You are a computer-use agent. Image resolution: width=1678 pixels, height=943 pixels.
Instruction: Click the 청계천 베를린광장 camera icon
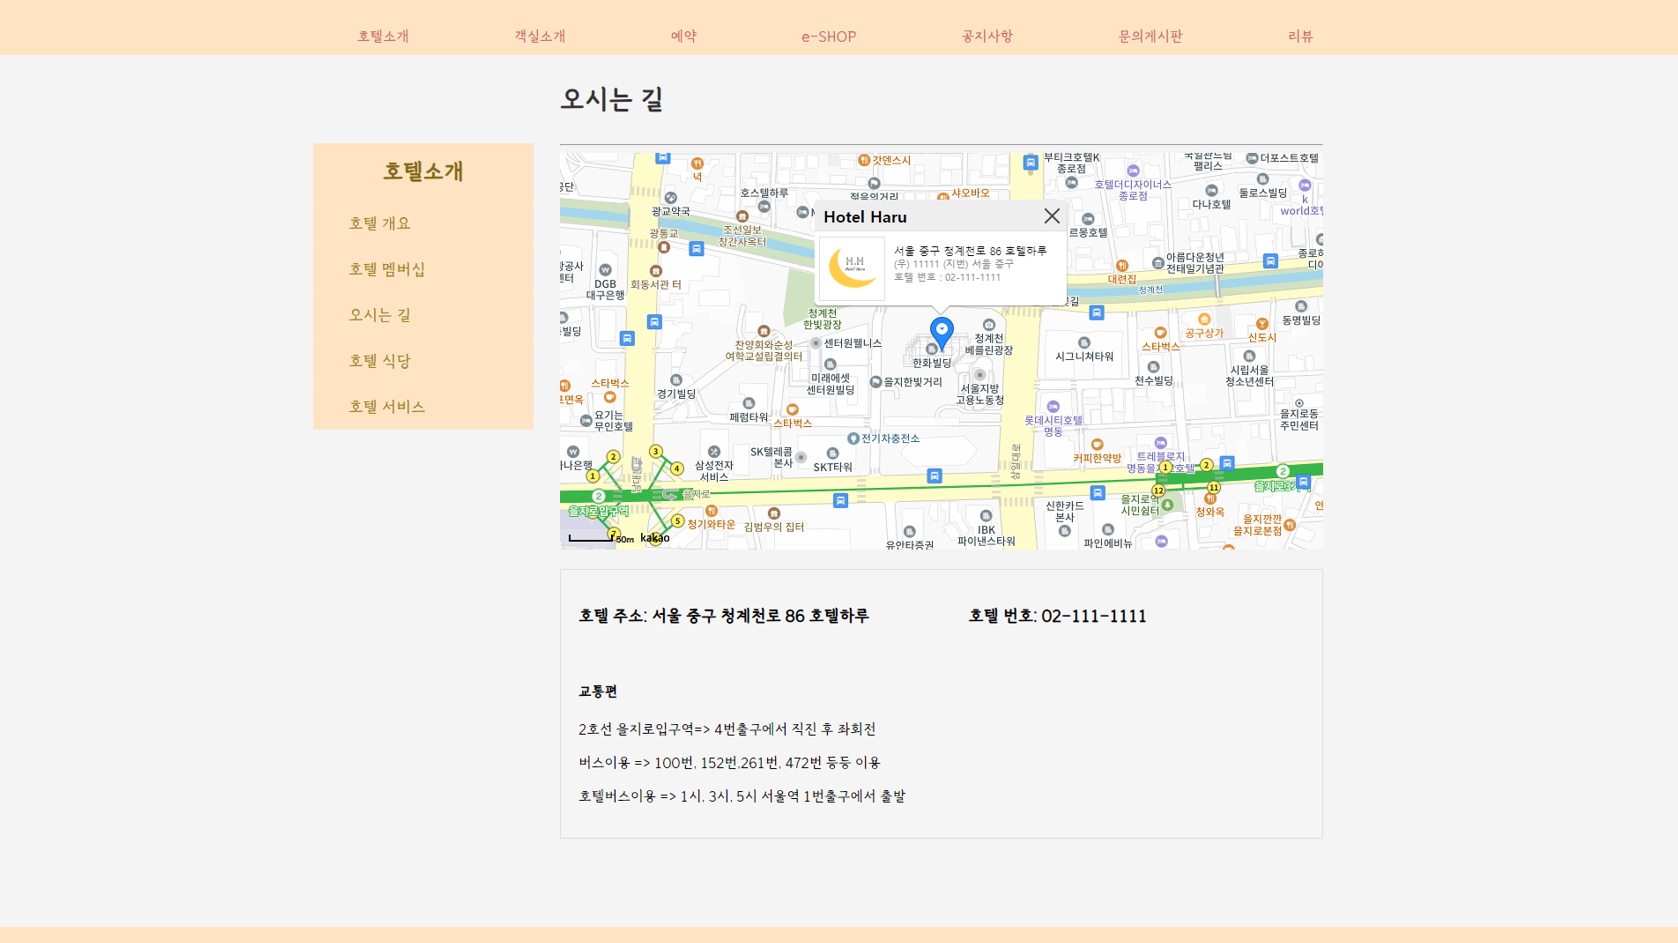pyautogui.click(x=989, y=325)
